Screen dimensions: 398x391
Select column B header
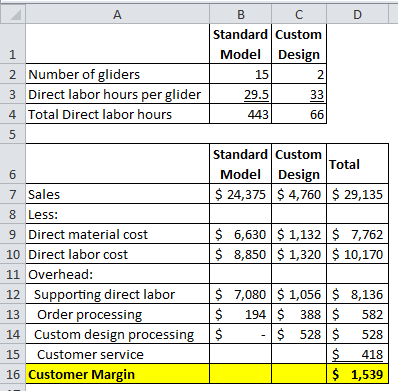[x=240, y=14]
